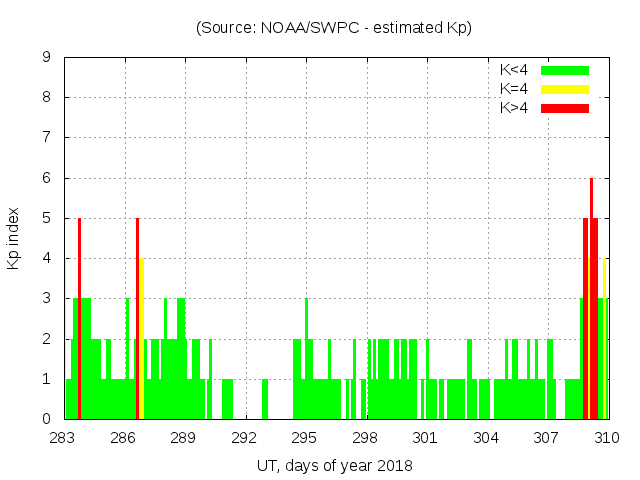The height and width of the screenshot is (480, 640).
Task: Click the red Kp 5 bar near day 287
Action: pos(137,320)
